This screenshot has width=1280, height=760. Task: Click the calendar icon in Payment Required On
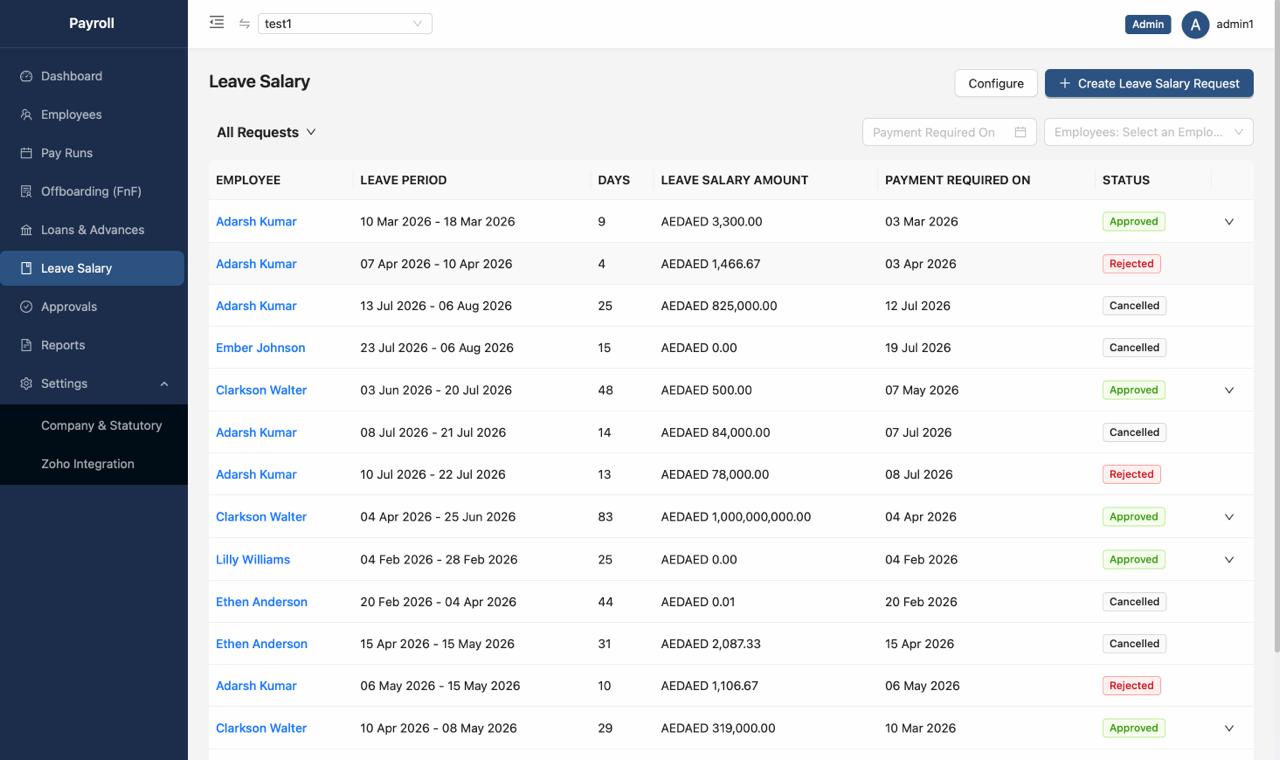[1020, 132]
